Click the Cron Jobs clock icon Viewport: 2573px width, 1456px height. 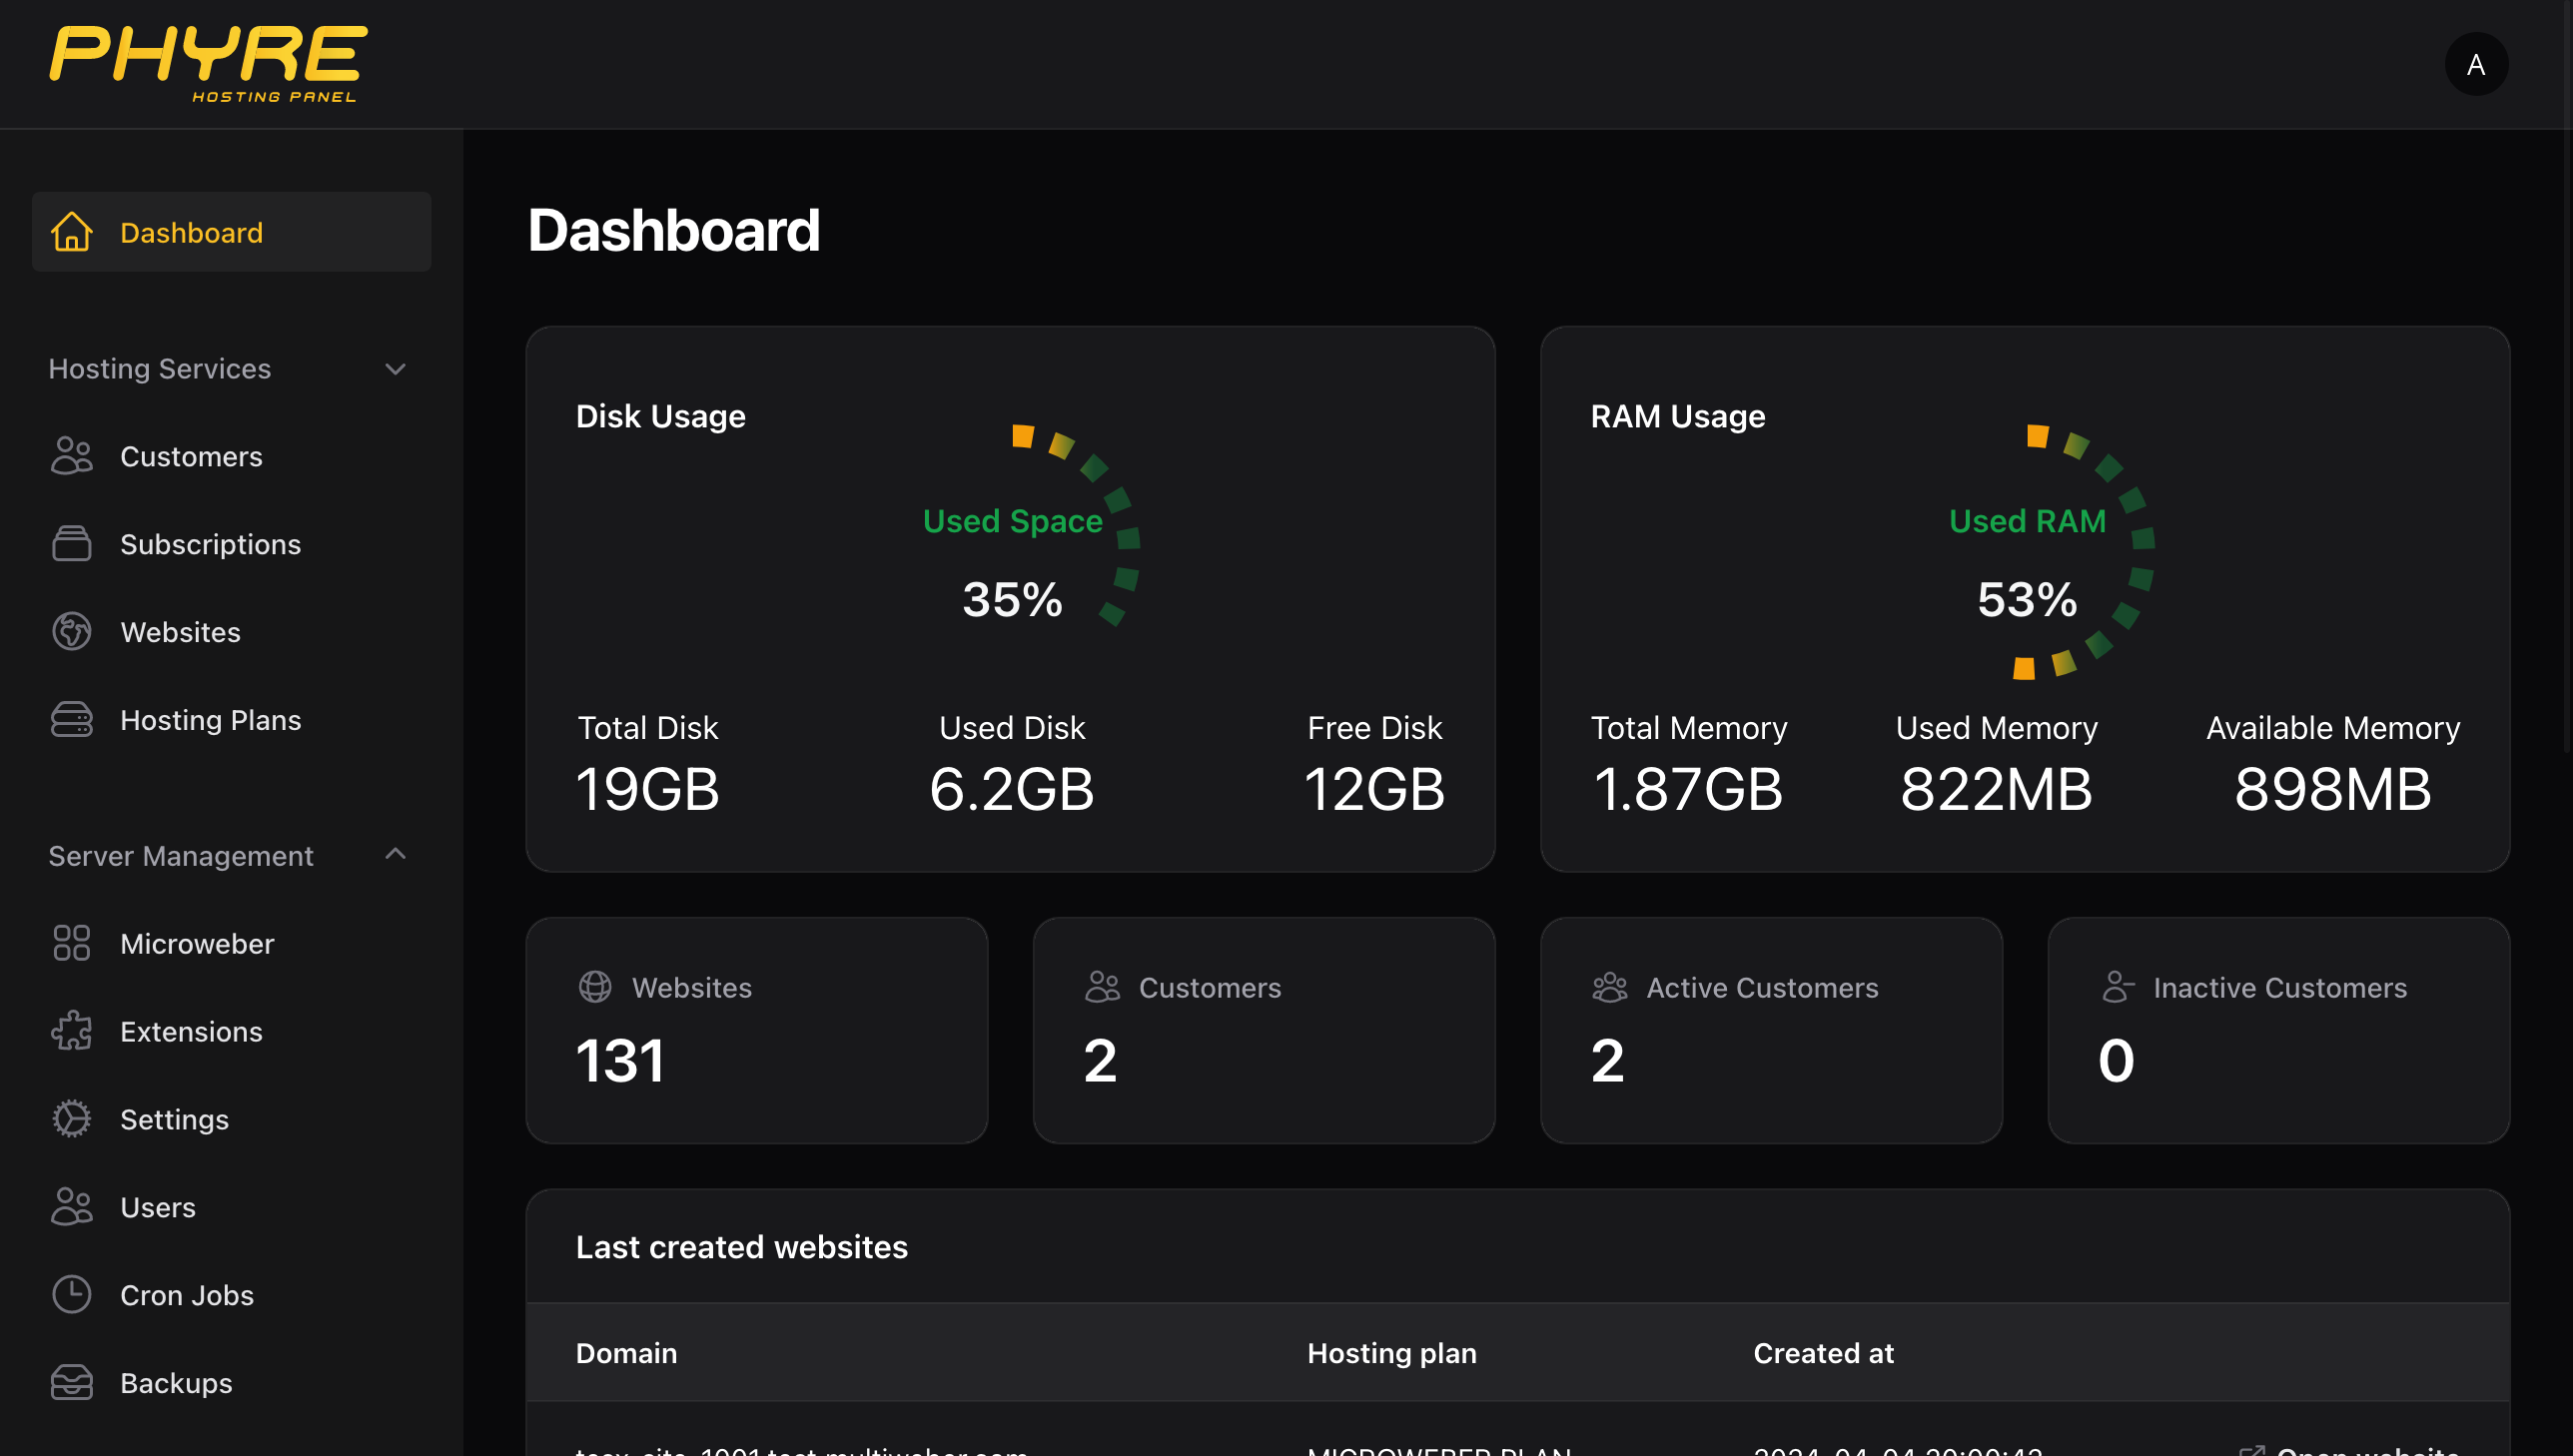tap(71, 1295)
